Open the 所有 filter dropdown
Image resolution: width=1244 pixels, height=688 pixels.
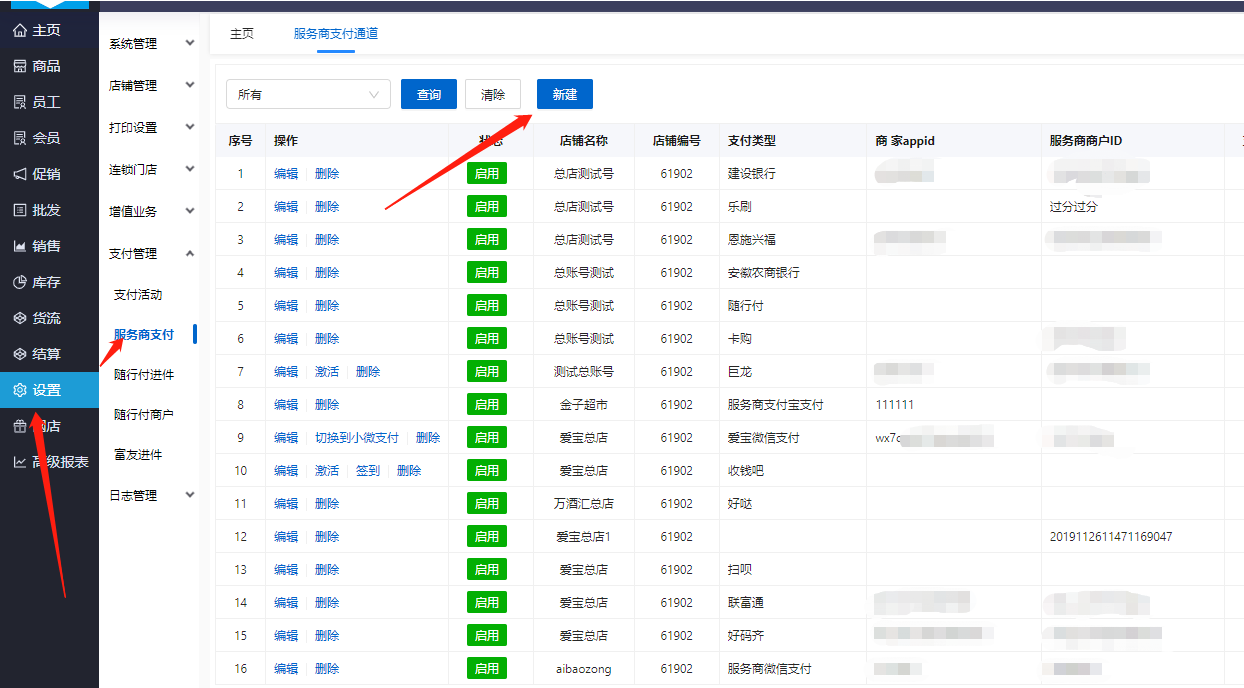[308, 94]
